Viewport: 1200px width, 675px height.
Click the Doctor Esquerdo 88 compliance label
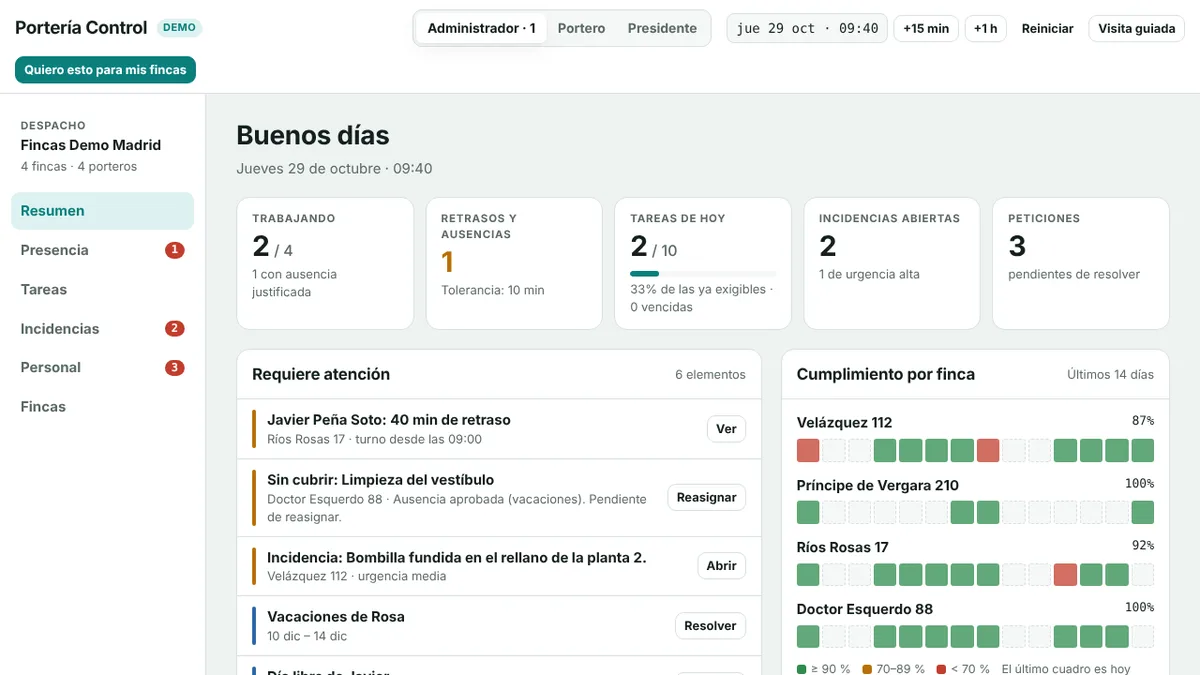coord(865,609)
